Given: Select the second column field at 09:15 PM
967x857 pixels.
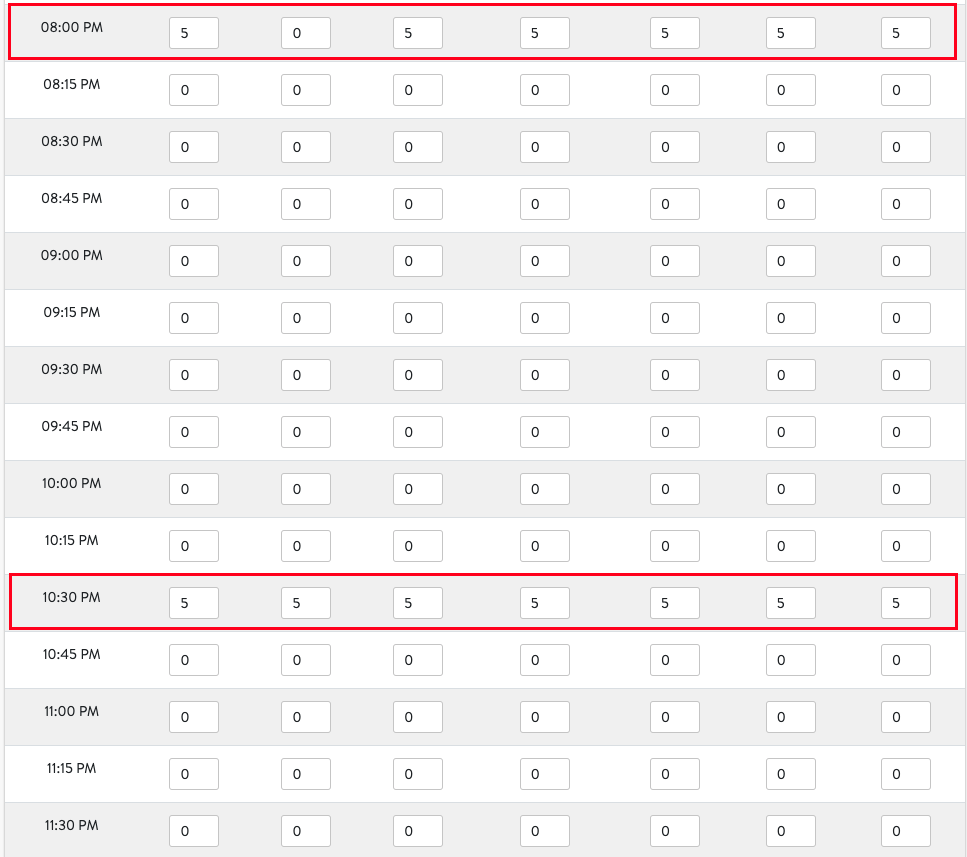Looking at the screenshot, I should pyautogui.click(x=305, y=317).
